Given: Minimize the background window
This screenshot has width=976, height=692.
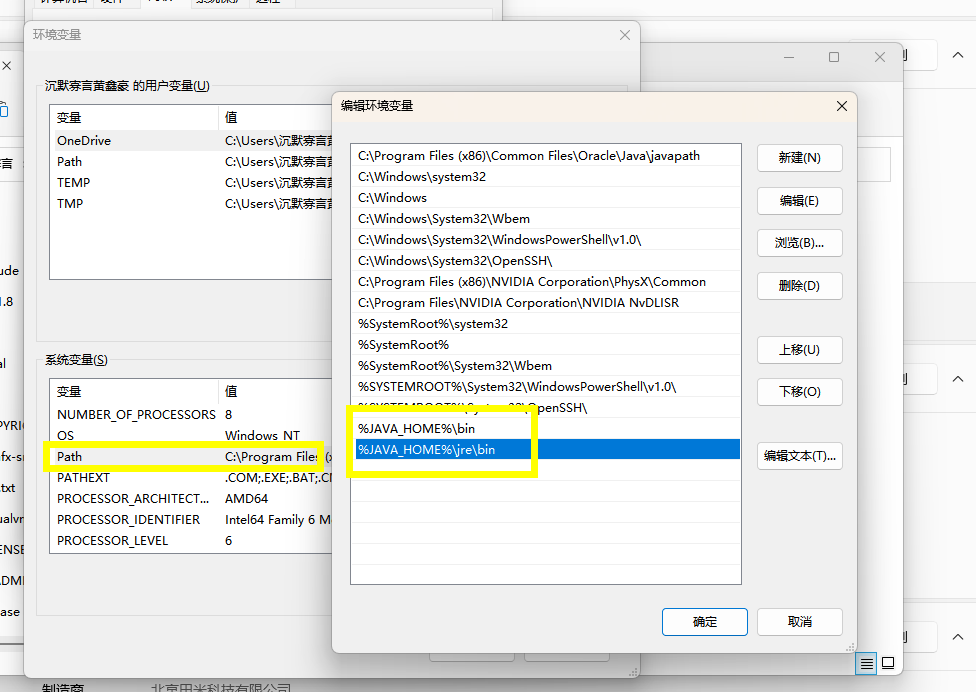Looking at the screenshot, I should [x=789, y=57].
